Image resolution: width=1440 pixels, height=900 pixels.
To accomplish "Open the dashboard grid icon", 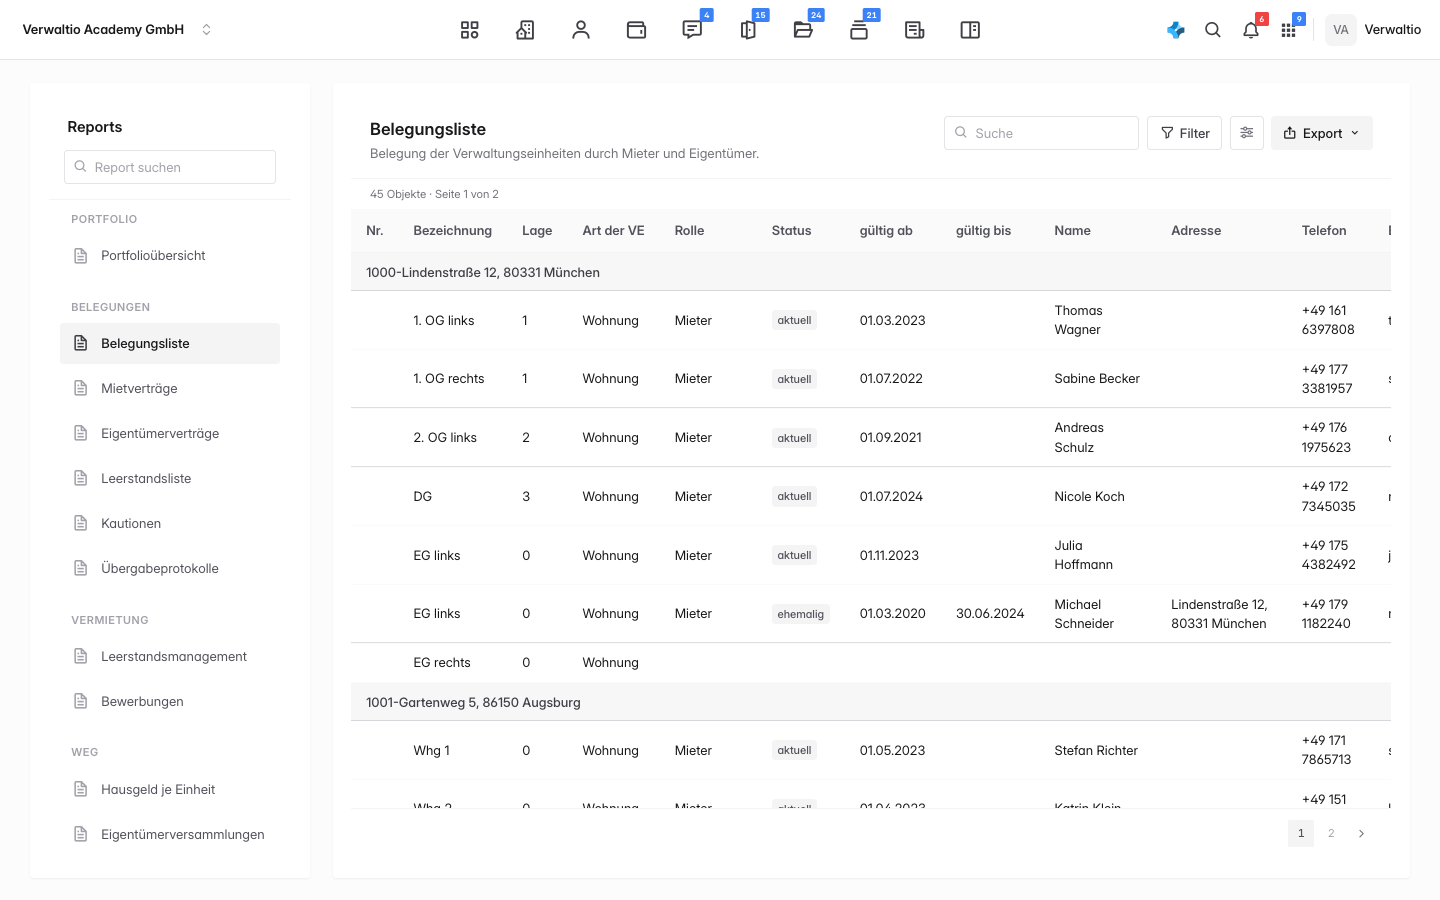I will point(469,30).
